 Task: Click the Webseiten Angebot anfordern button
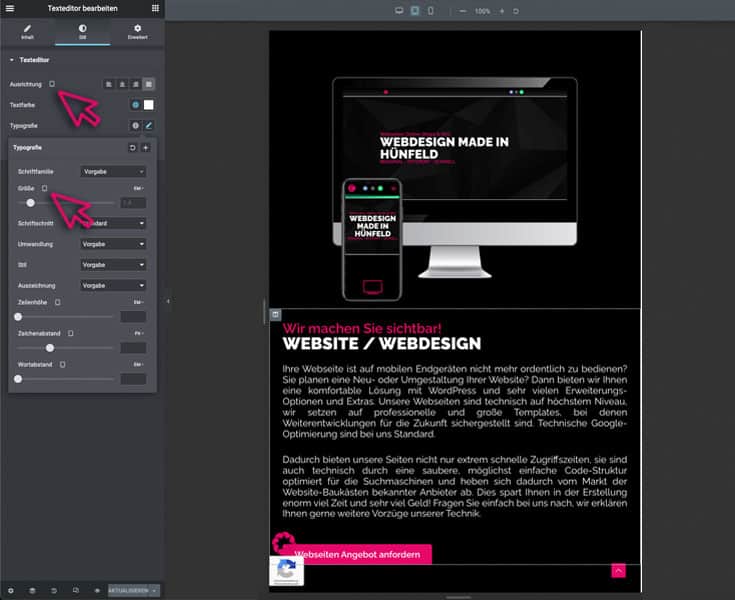pyautogui.click(x=357, y=554)
